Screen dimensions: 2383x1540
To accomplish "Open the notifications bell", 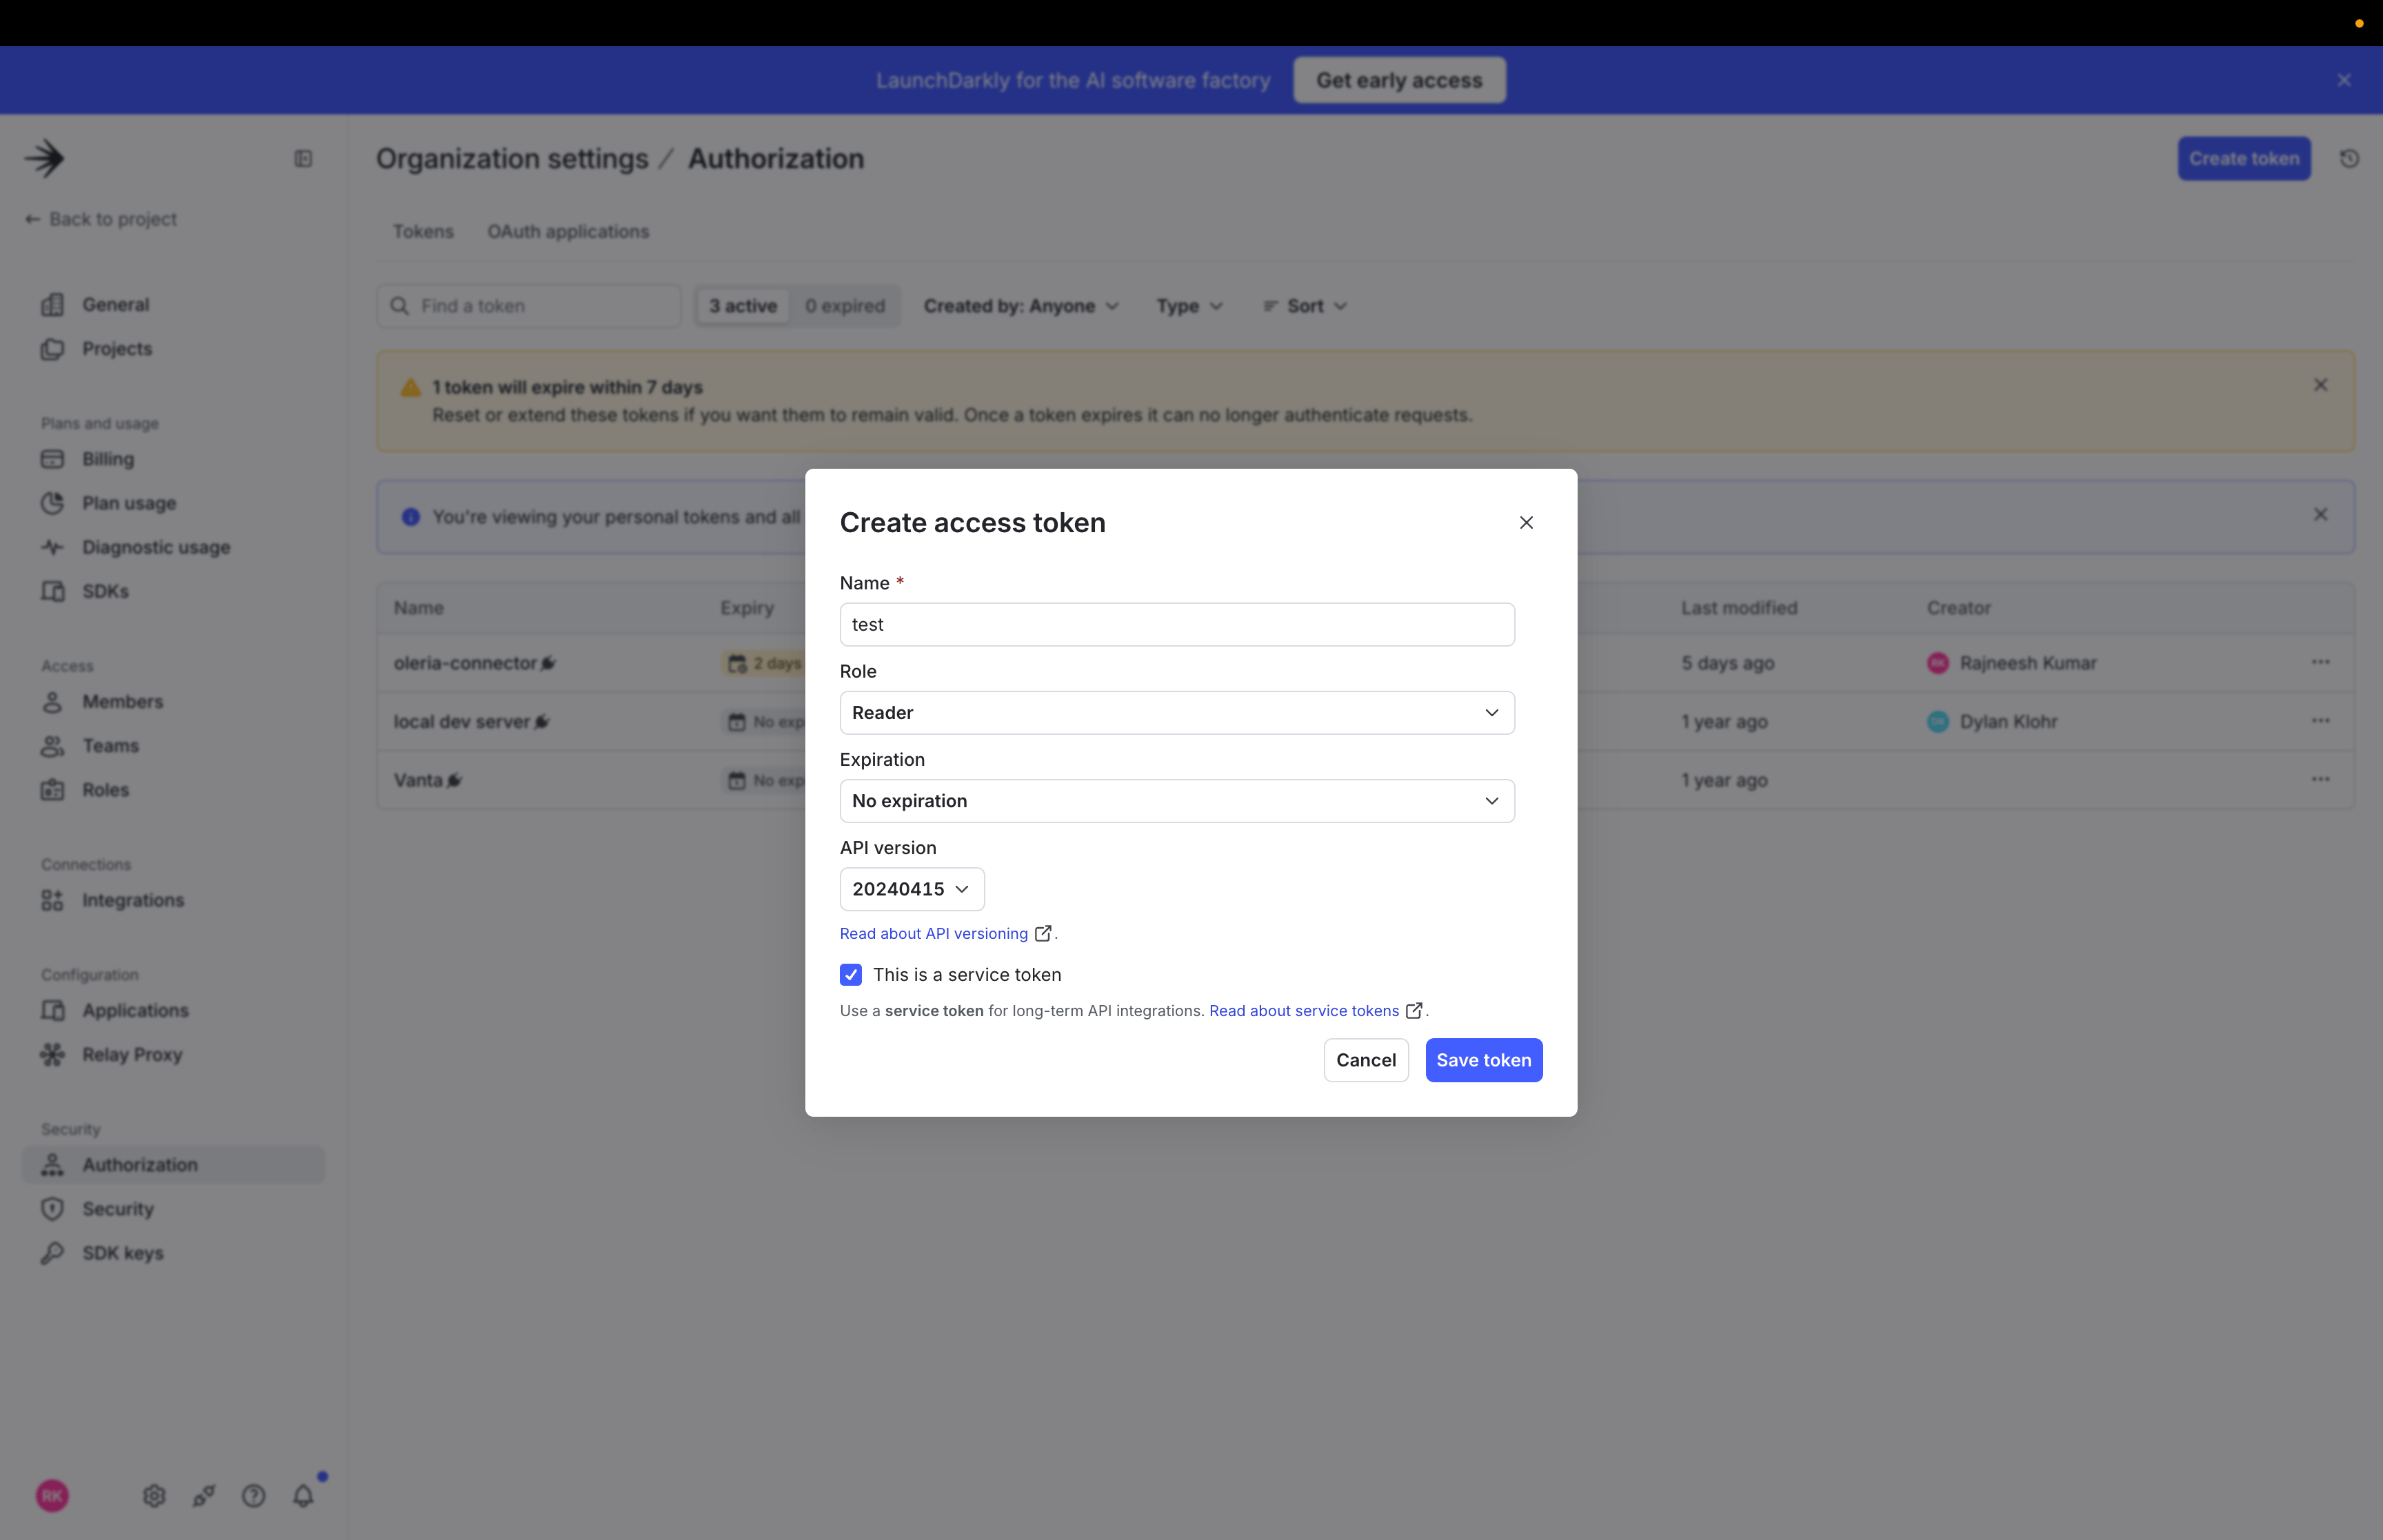I will pyautogui.click(x=303, y=1496).
